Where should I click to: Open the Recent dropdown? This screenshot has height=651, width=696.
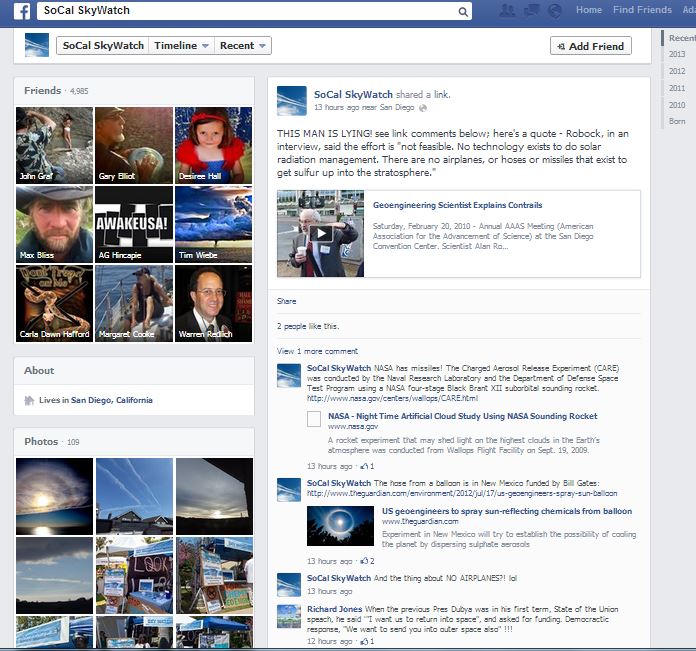click(x=243, y=46)
